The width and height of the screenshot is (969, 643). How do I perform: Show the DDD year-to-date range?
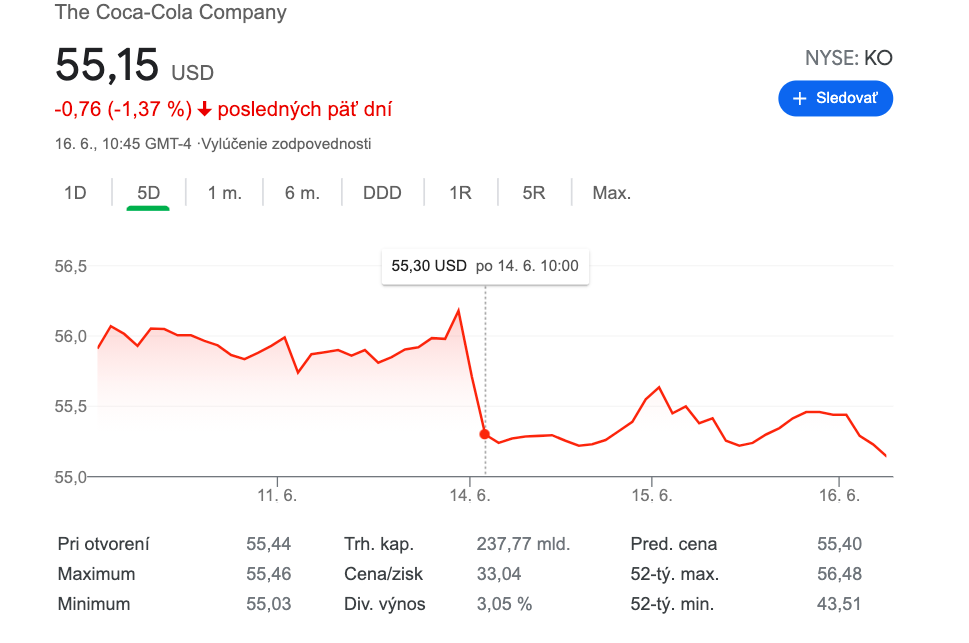[x=382, y=193]
